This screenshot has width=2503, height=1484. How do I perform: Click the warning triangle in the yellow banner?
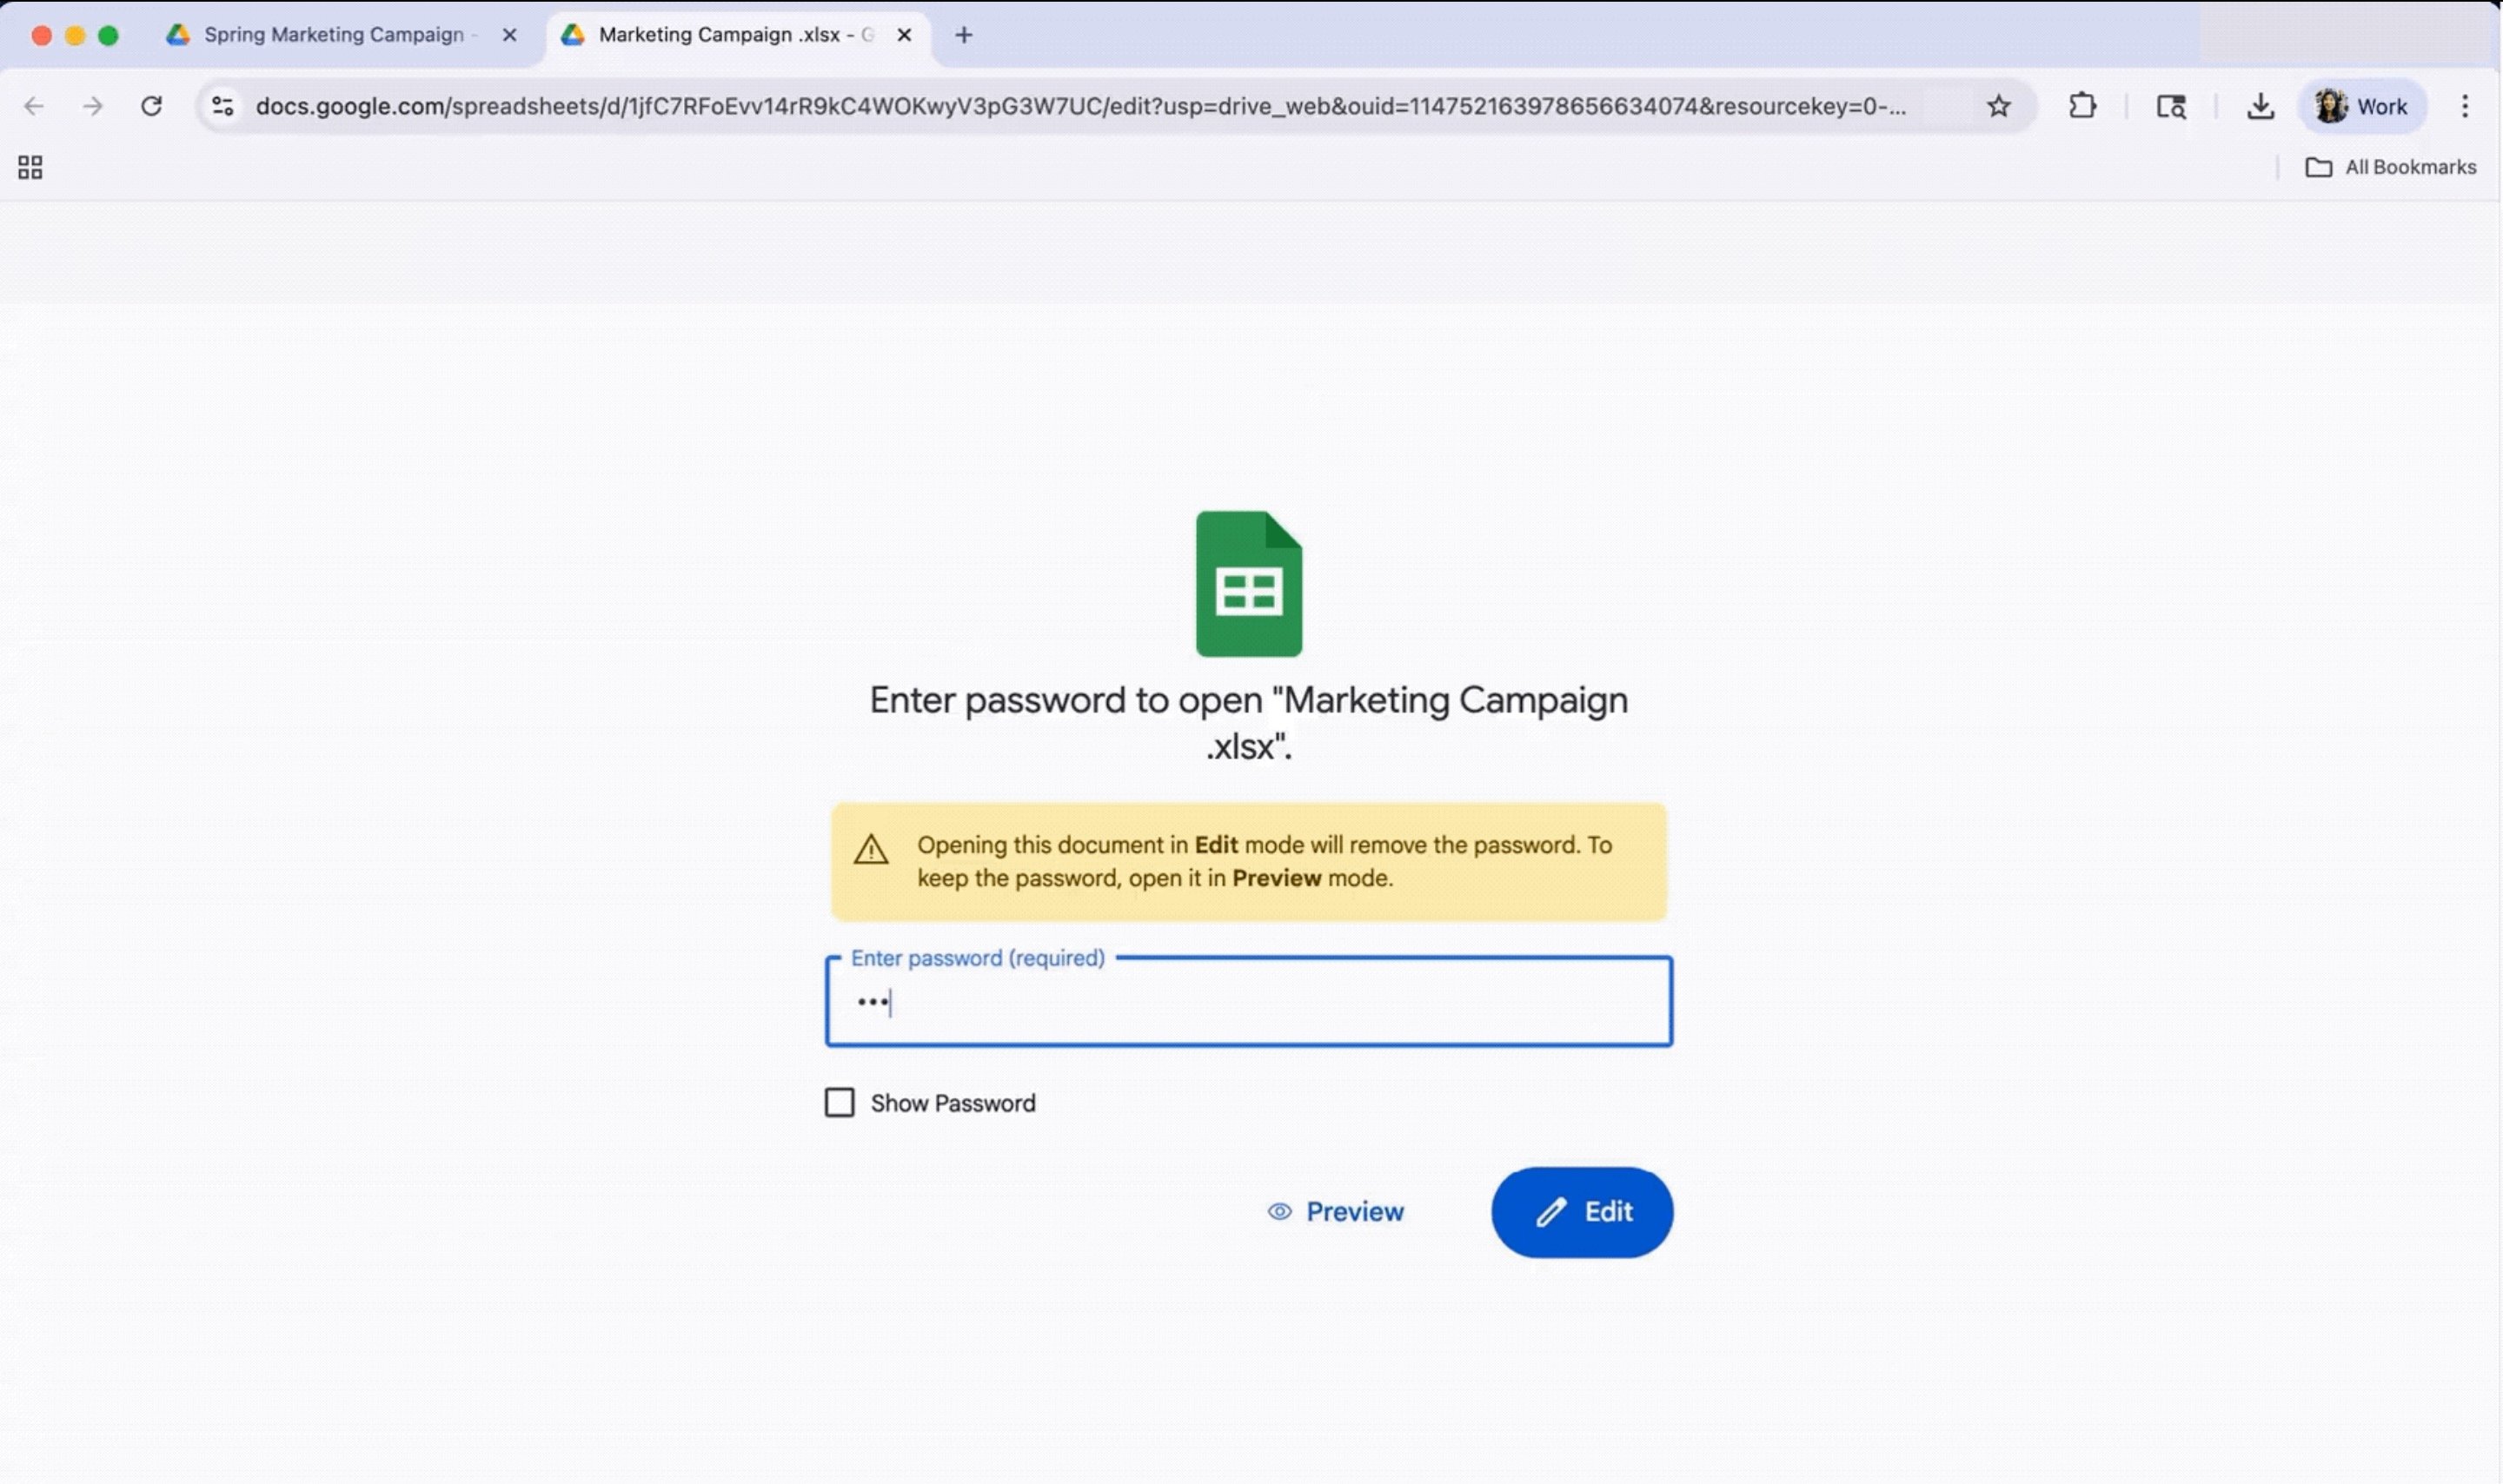point(869,849)
